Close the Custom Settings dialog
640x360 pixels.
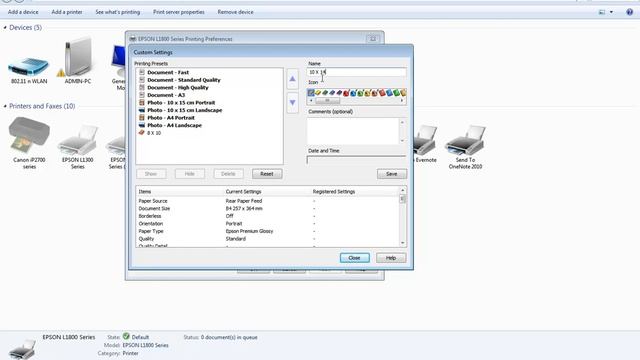coord(354,258)
